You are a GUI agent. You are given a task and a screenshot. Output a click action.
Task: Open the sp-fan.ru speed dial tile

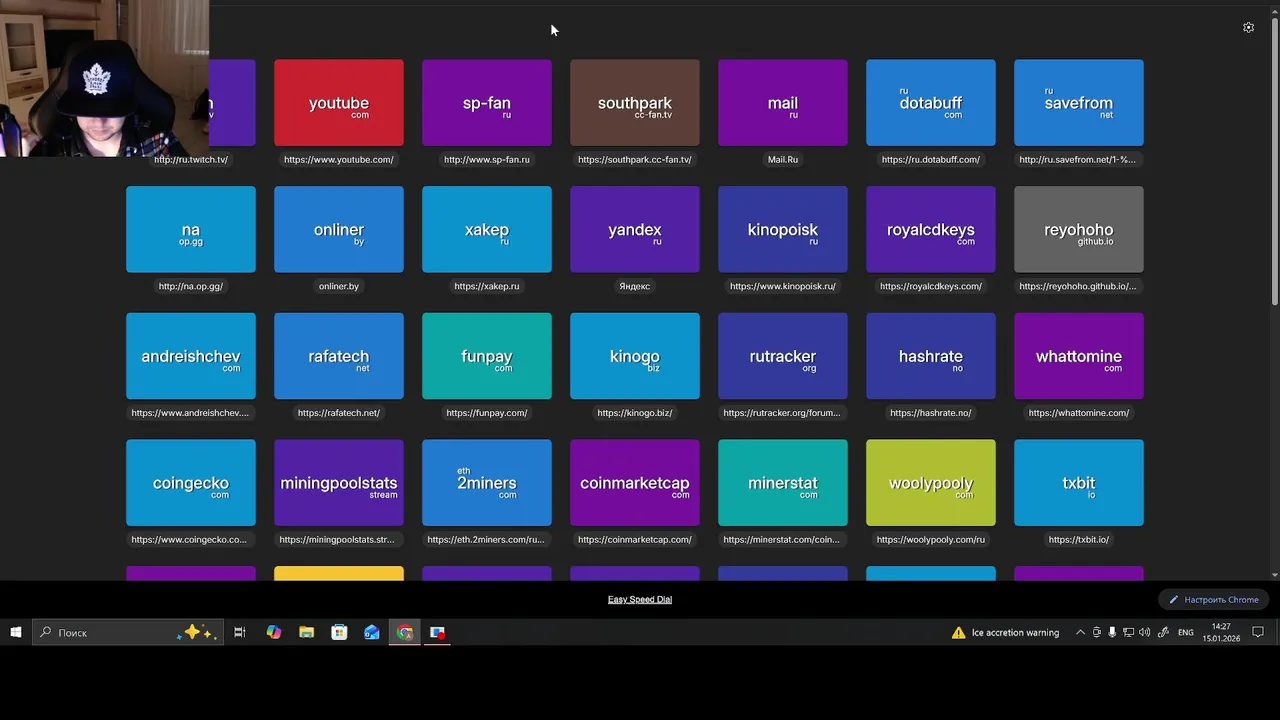487,102
